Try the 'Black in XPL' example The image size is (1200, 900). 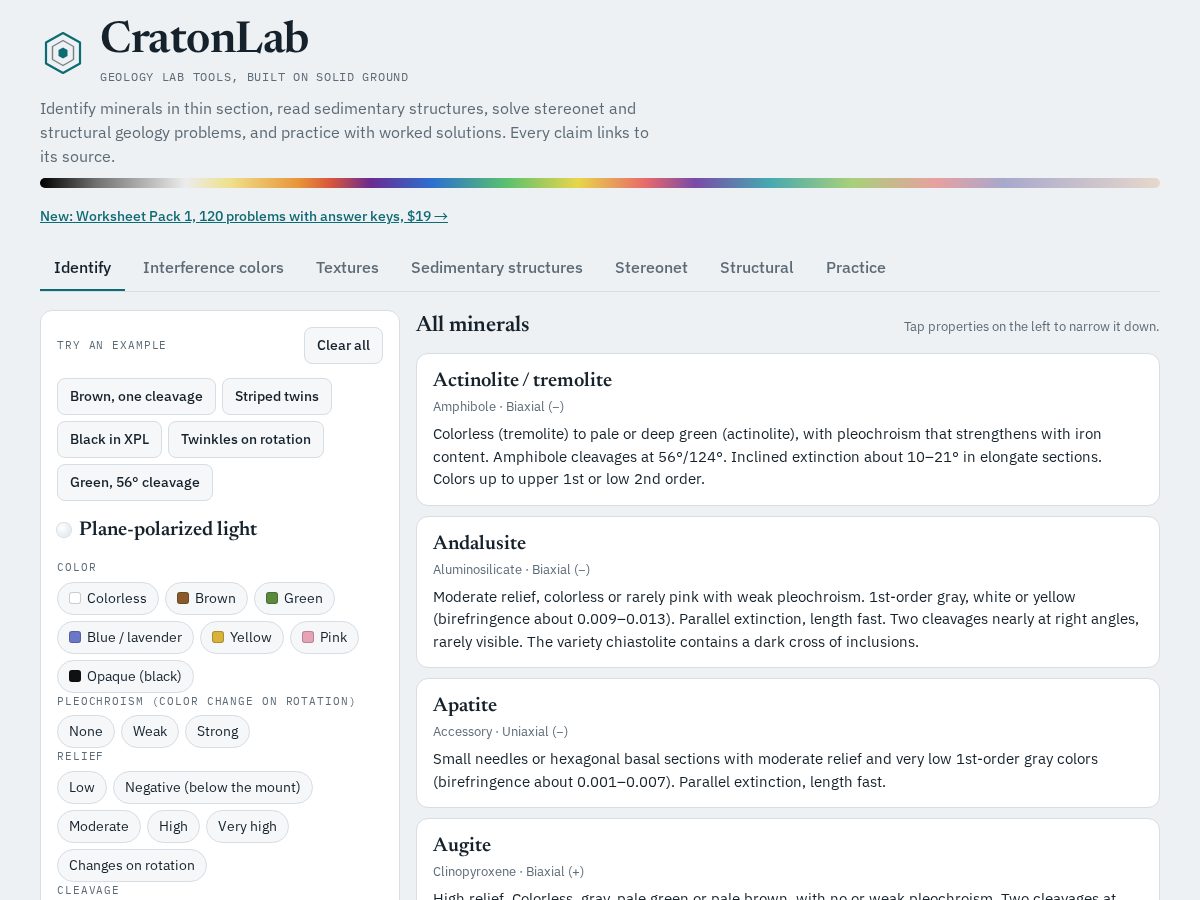109,439
